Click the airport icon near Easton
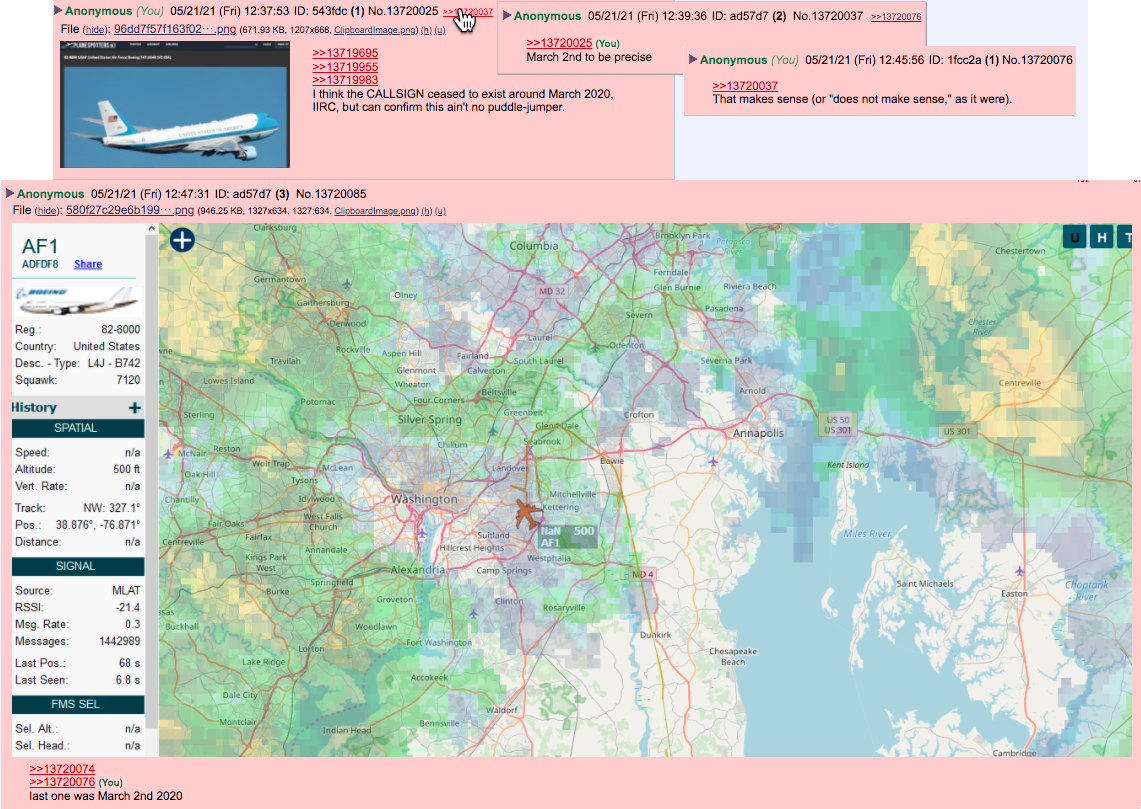The height and width of the screenshot is (809, 1141). coord(1019,571)
